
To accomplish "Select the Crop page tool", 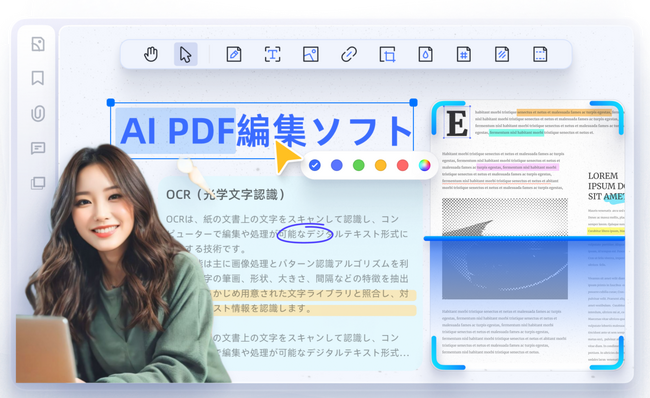I will [387, 54].
